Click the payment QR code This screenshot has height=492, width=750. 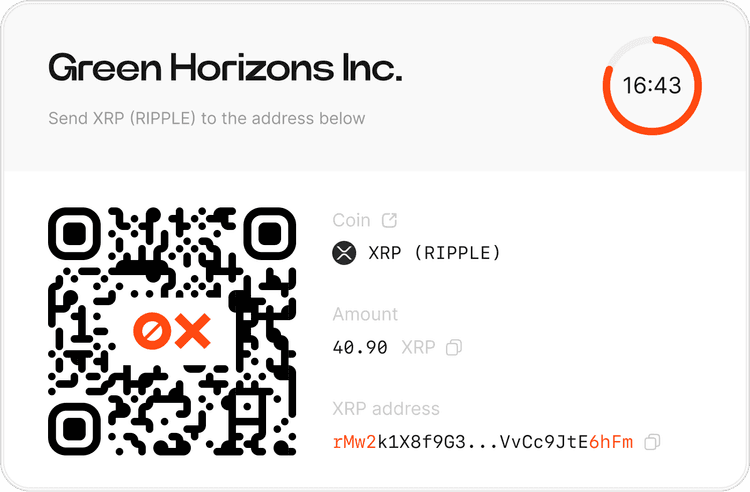click(172, 331)
